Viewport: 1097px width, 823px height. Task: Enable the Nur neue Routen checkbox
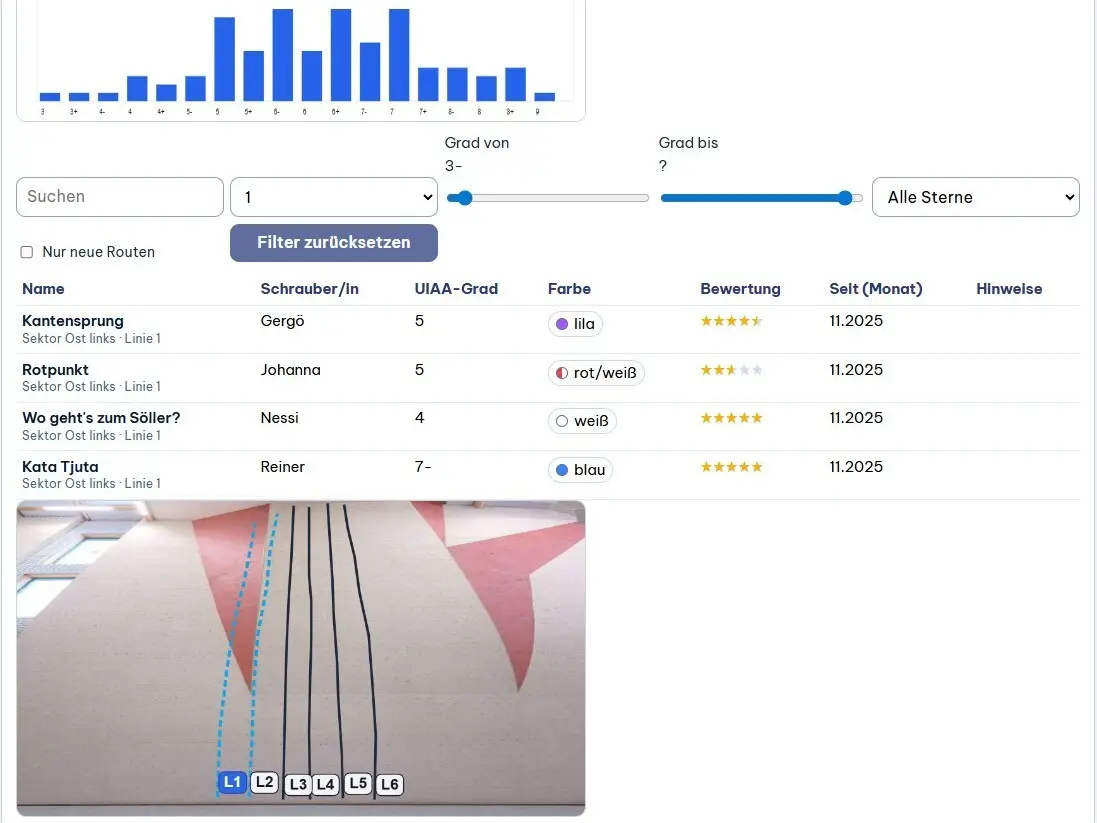click(27, 252)
